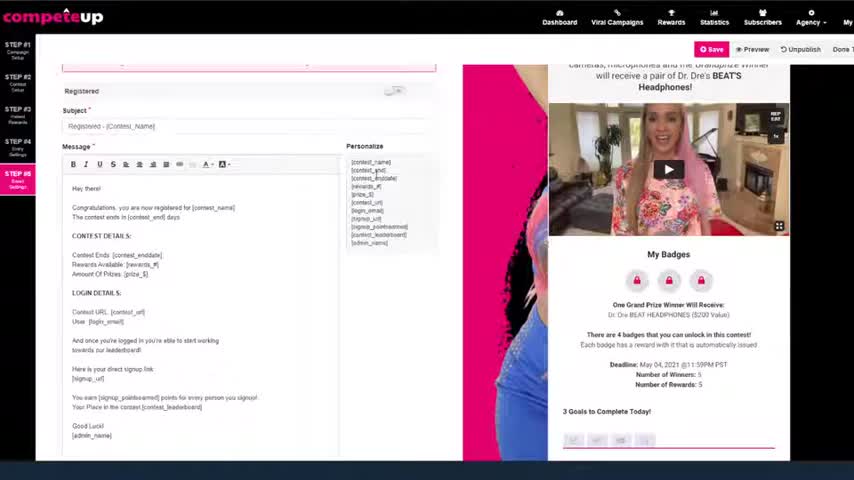Click the fullscreen icon on the video

[779, 226]
